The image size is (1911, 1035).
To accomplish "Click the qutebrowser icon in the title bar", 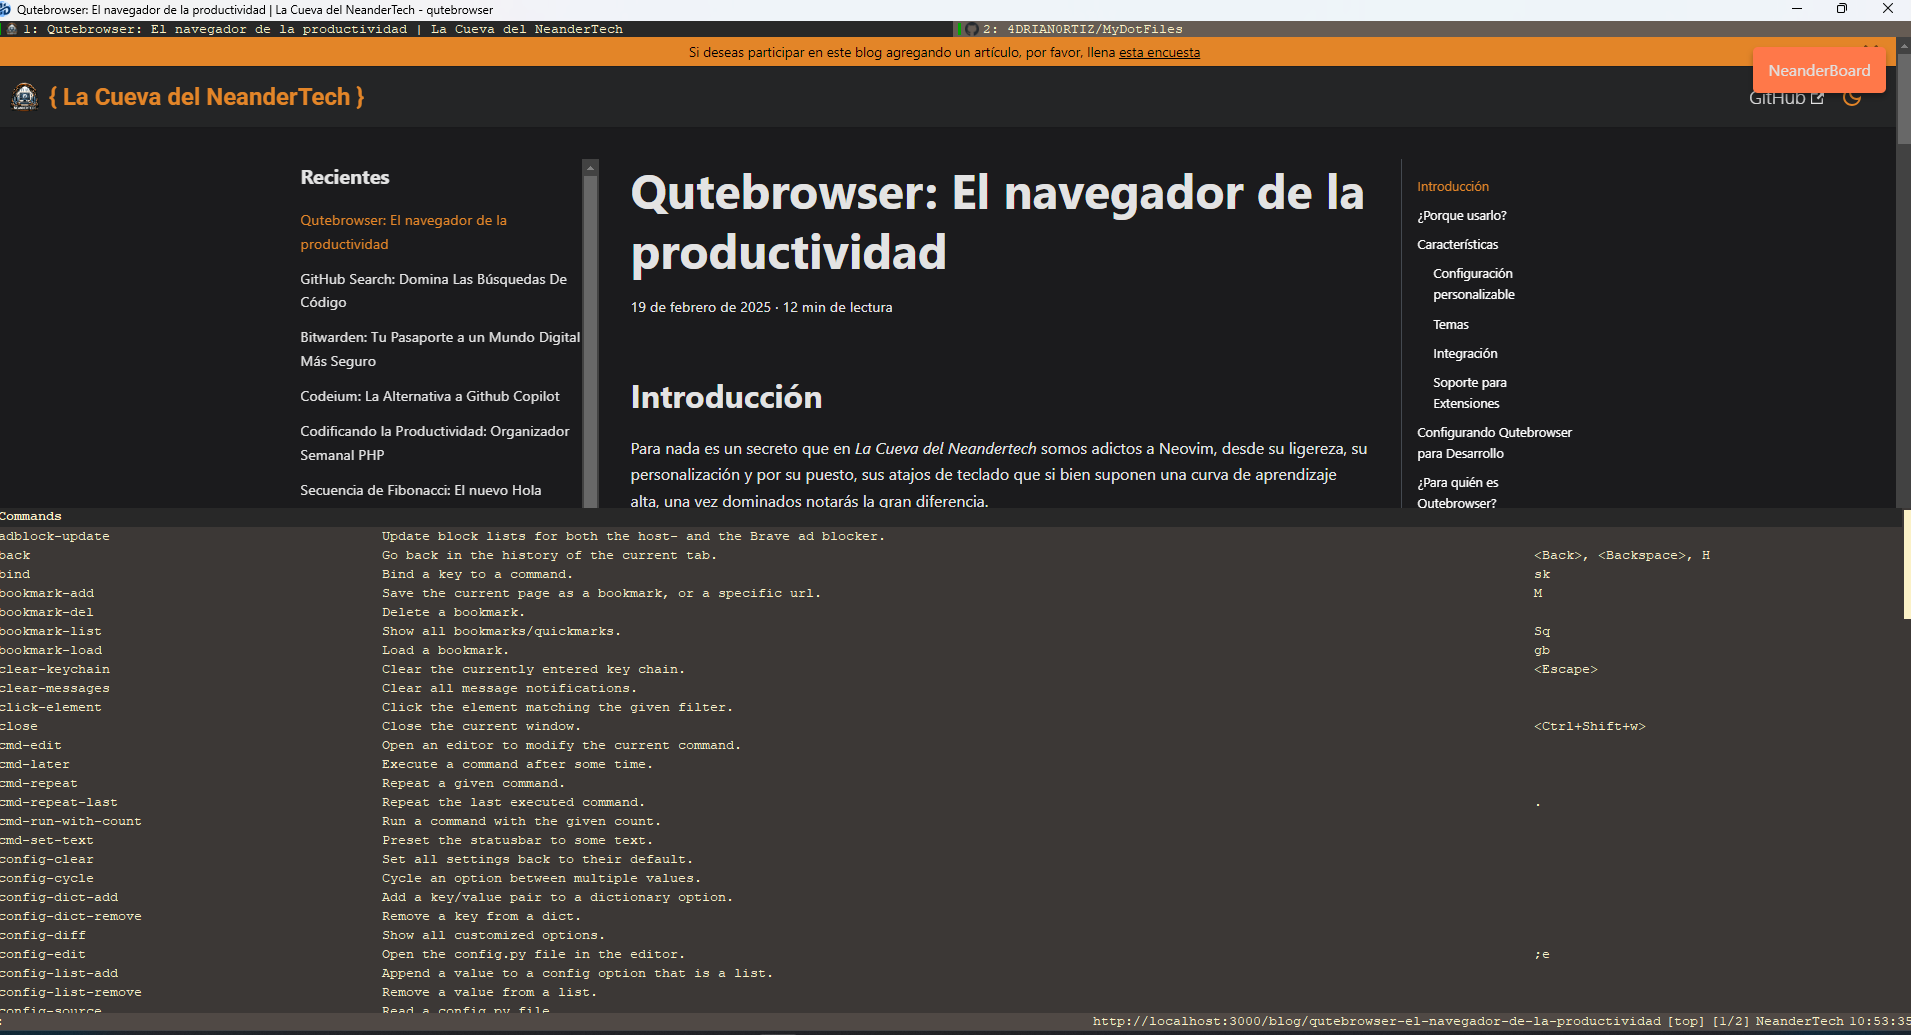I will point(6,9).
